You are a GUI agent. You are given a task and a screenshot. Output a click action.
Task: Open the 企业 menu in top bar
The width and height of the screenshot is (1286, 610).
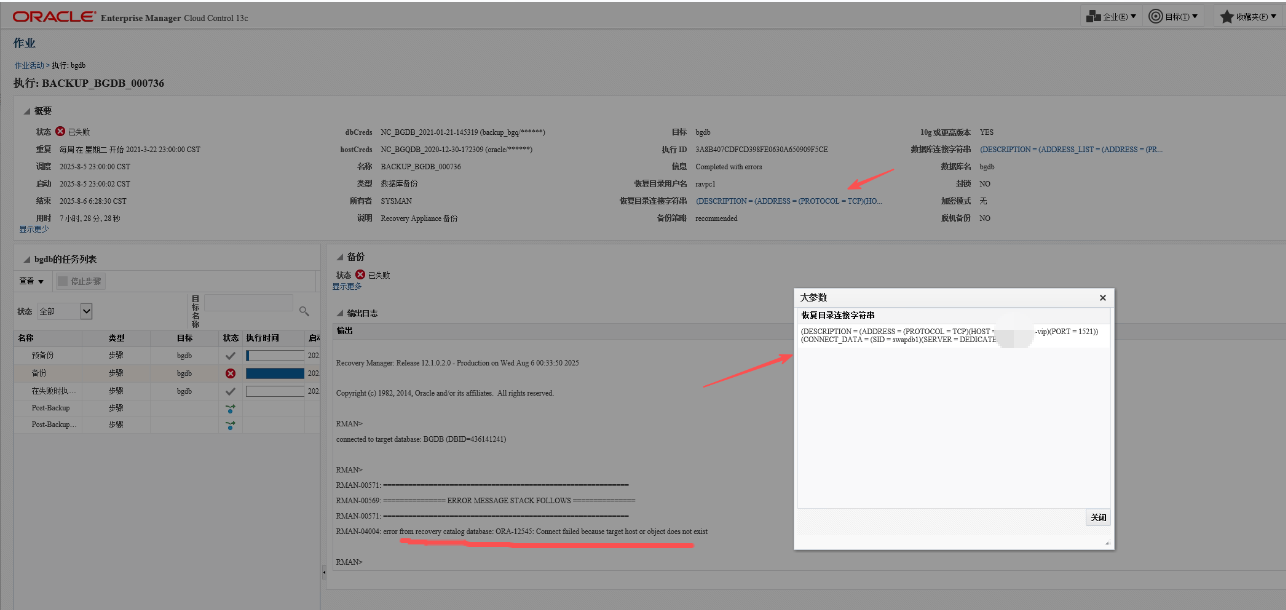(x=1111, y=17)
